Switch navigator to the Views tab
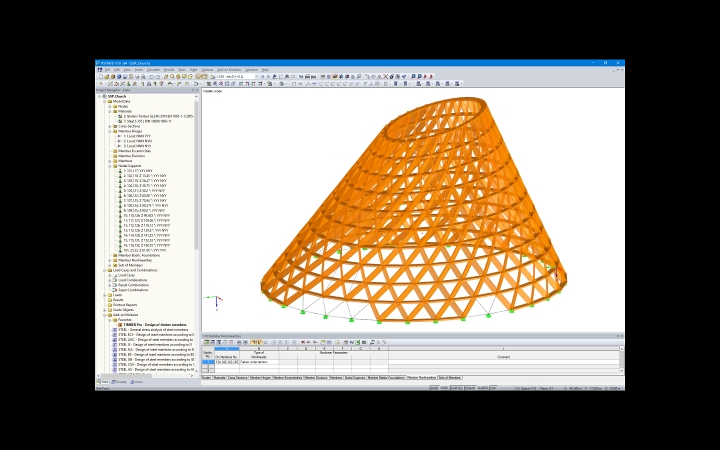Image resolution: width=720 pixels, height=450 pixels. tap(137, 382)
